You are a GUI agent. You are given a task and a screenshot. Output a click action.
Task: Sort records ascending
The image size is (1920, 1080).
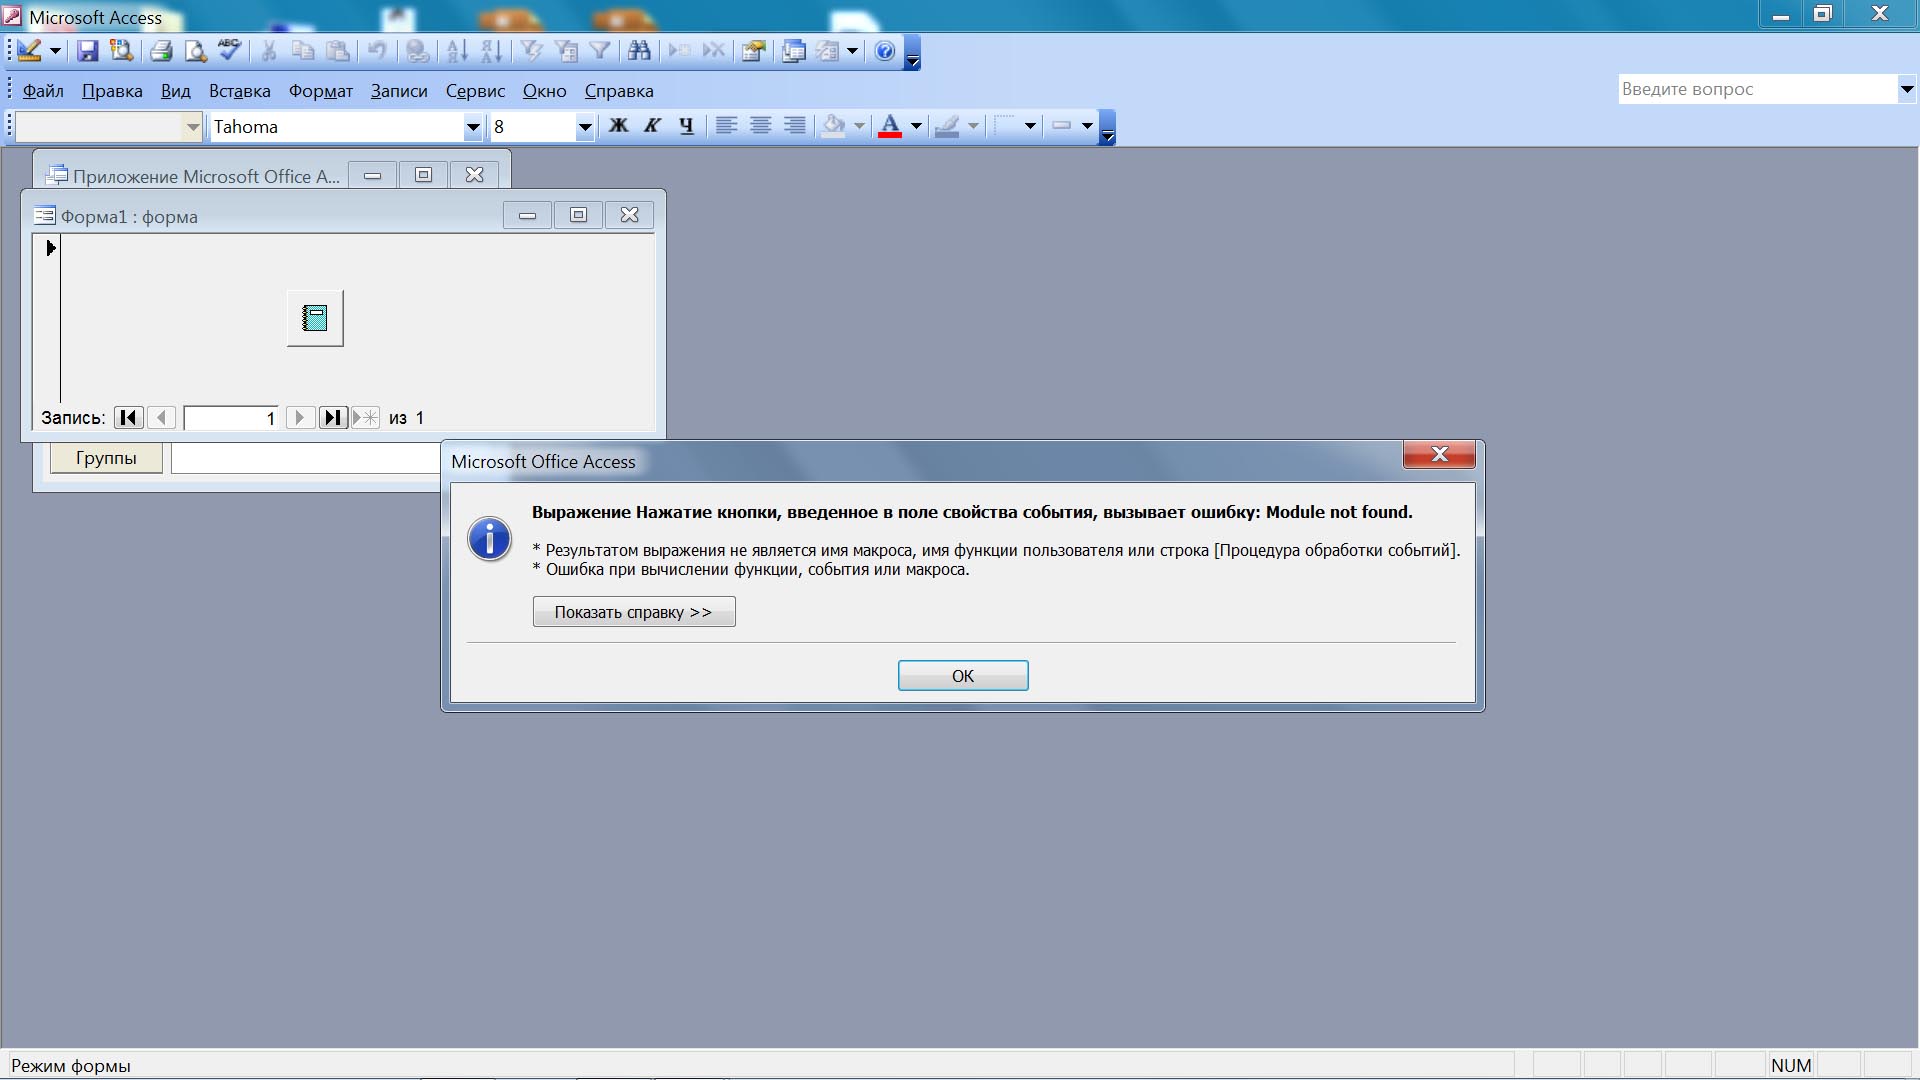pos(457,51)
